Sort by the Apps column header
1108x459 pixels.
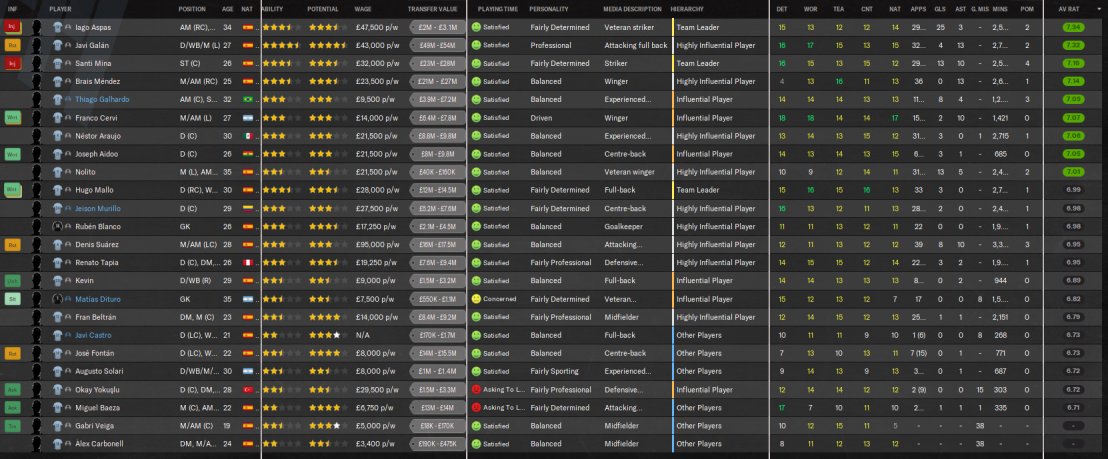918,9
